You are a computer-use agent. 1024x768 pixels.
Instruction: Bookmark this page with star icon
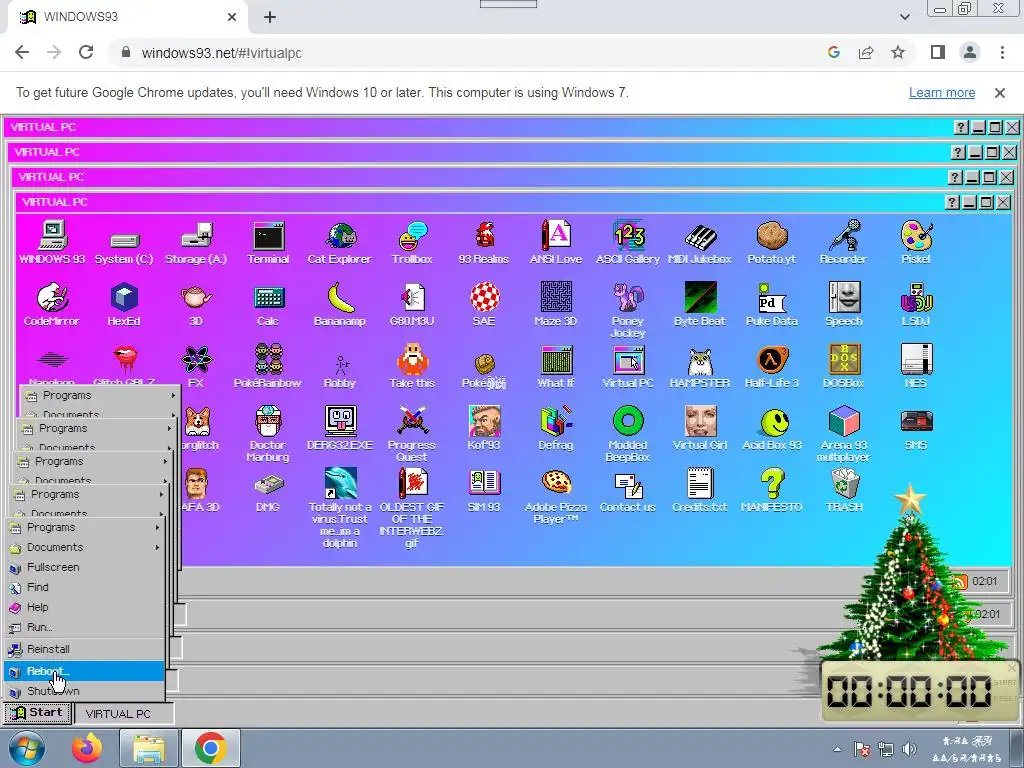coord(898,52)
